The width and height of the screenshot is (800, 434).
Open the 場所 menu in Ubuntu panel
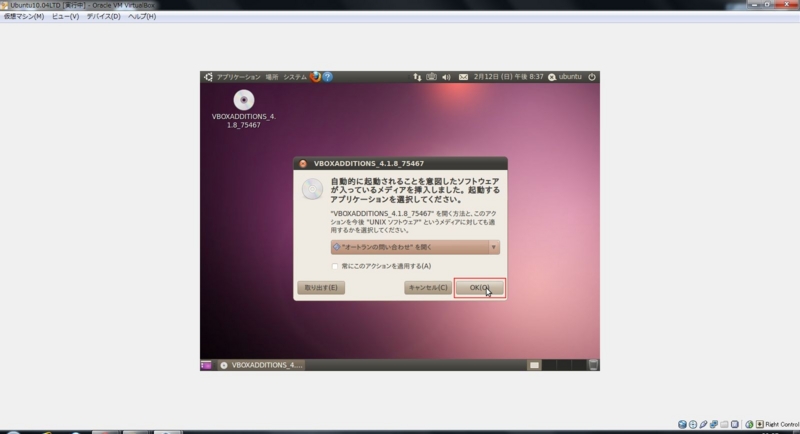click(272, 77)
